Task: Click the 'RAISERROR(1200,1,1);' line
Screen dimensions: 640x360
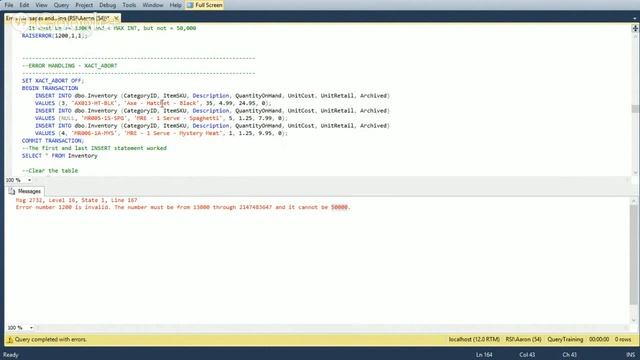Action: click(x=55, y=36)
